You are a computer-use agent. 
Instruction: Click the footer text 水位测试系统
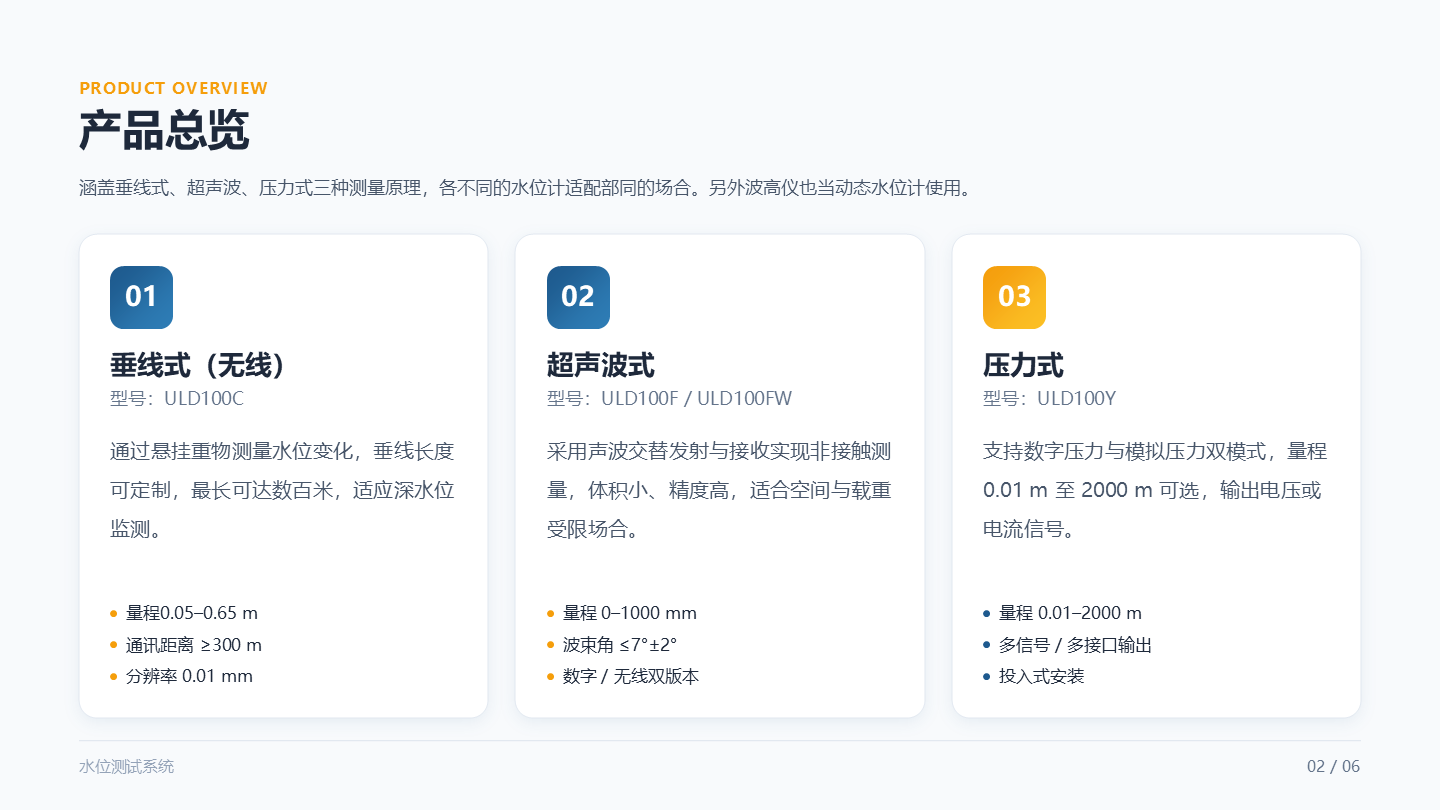pos(127,767)
